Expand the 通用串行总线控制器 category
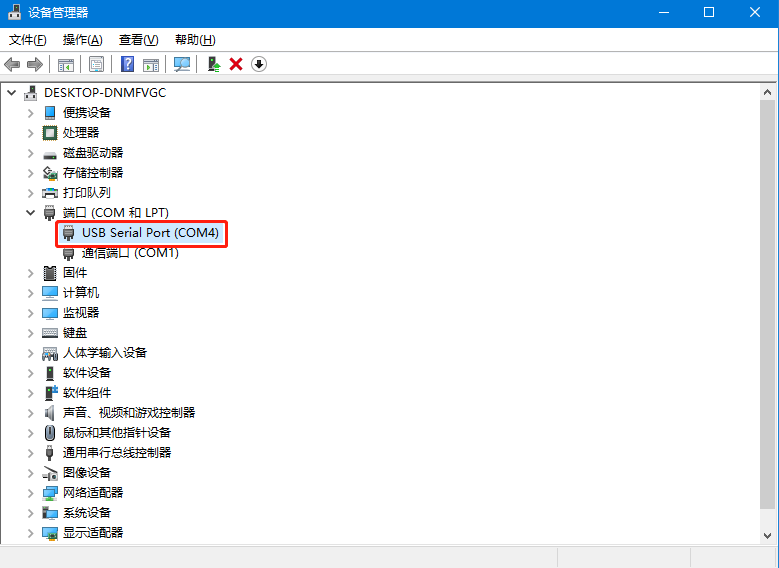 point(30,453)
